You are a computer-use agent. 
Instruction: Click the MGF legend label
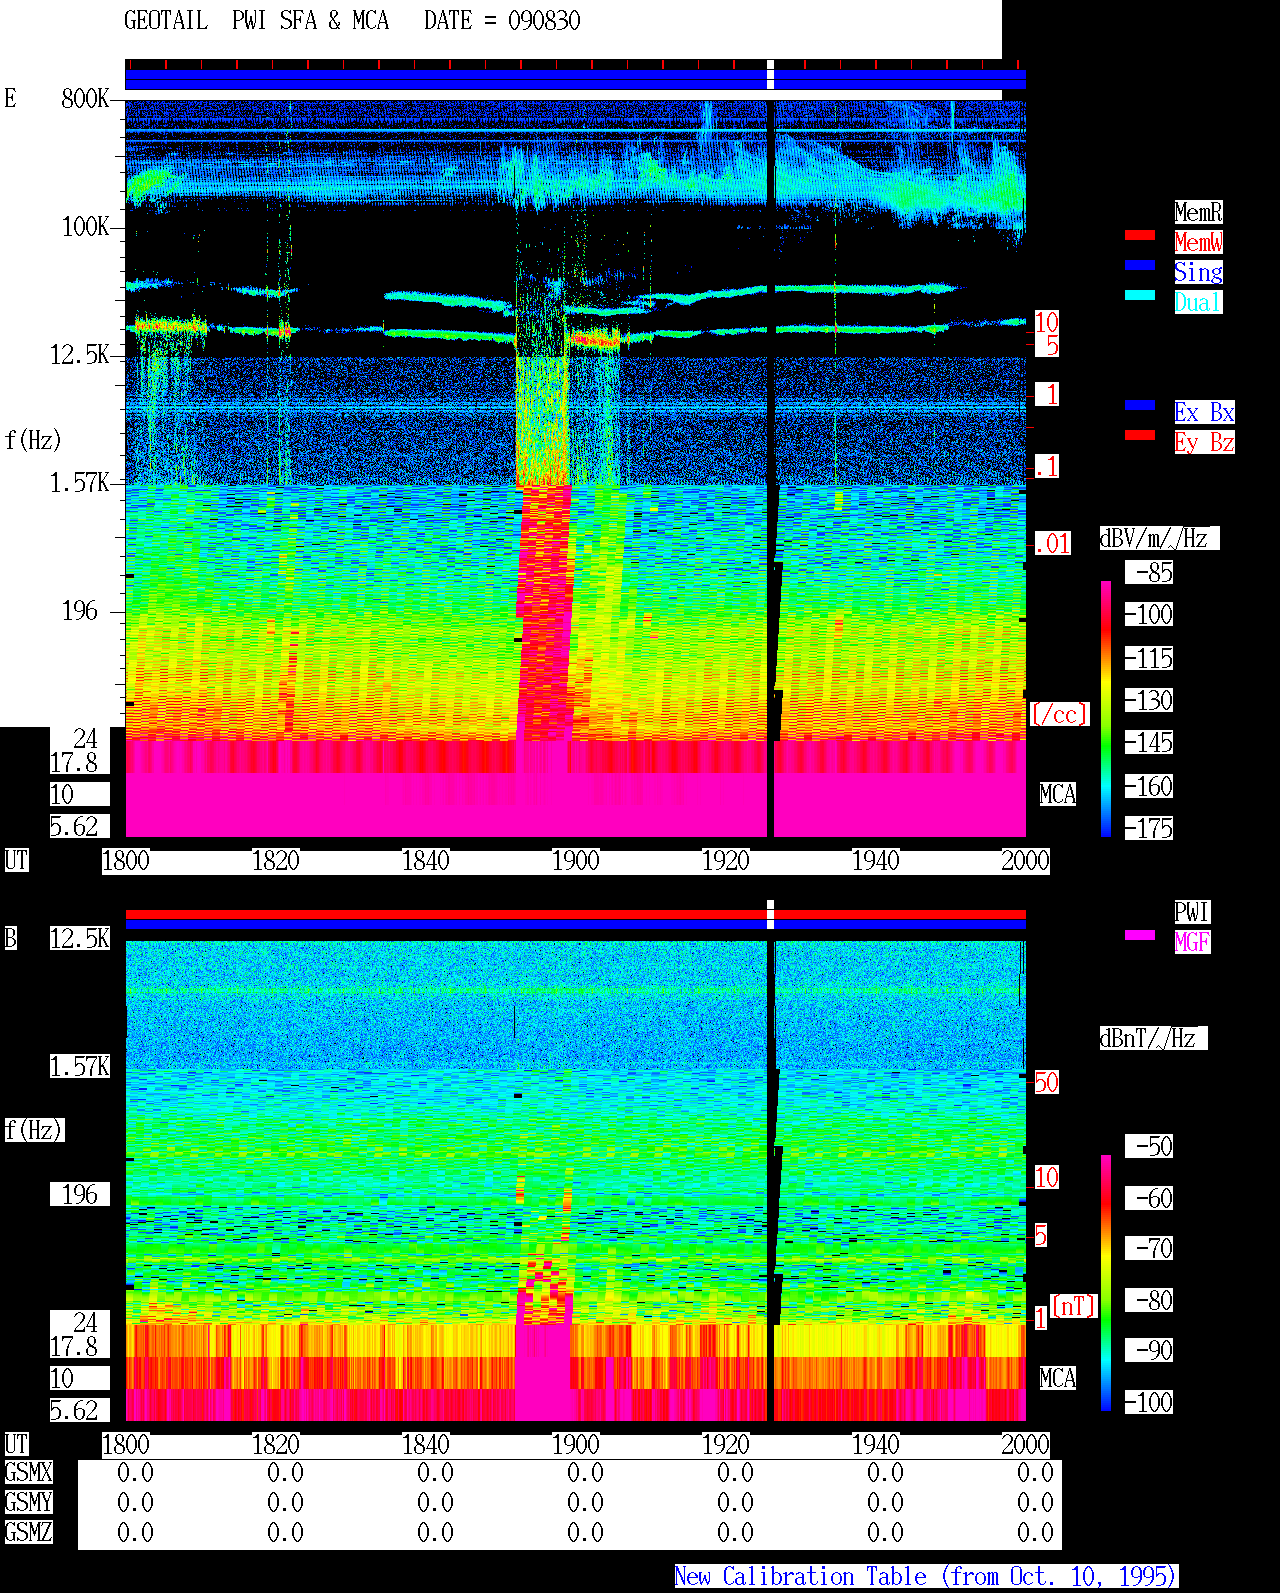pos(1192,942)
